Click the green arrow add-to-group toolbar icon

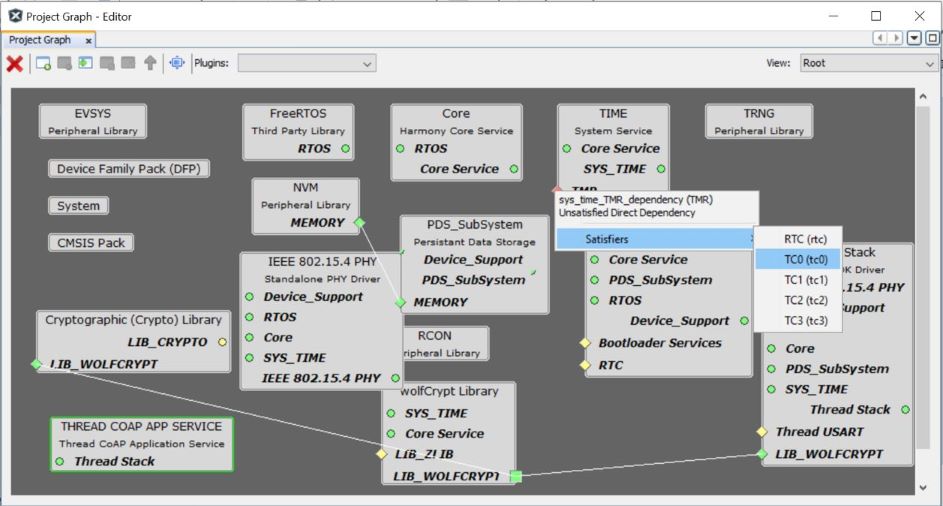click(x=85, y=63)
